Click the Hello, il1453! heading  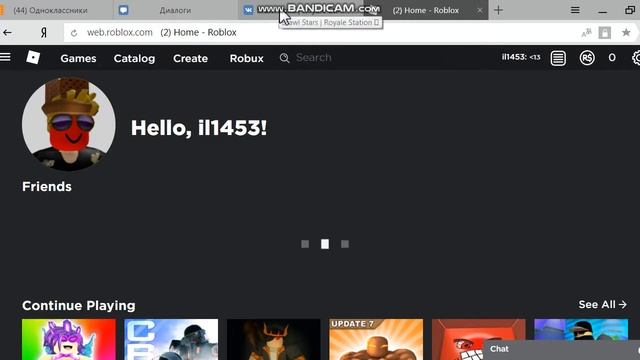coord(199,128)
